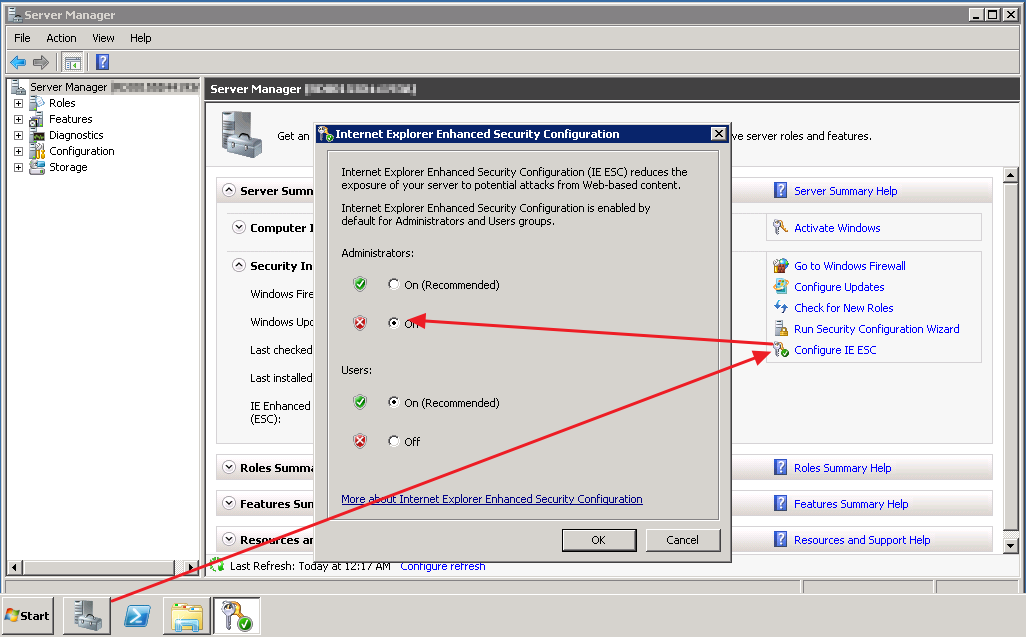Expand the Configuration tree node
Screen dimensions: 1026x637
[18, 152]
